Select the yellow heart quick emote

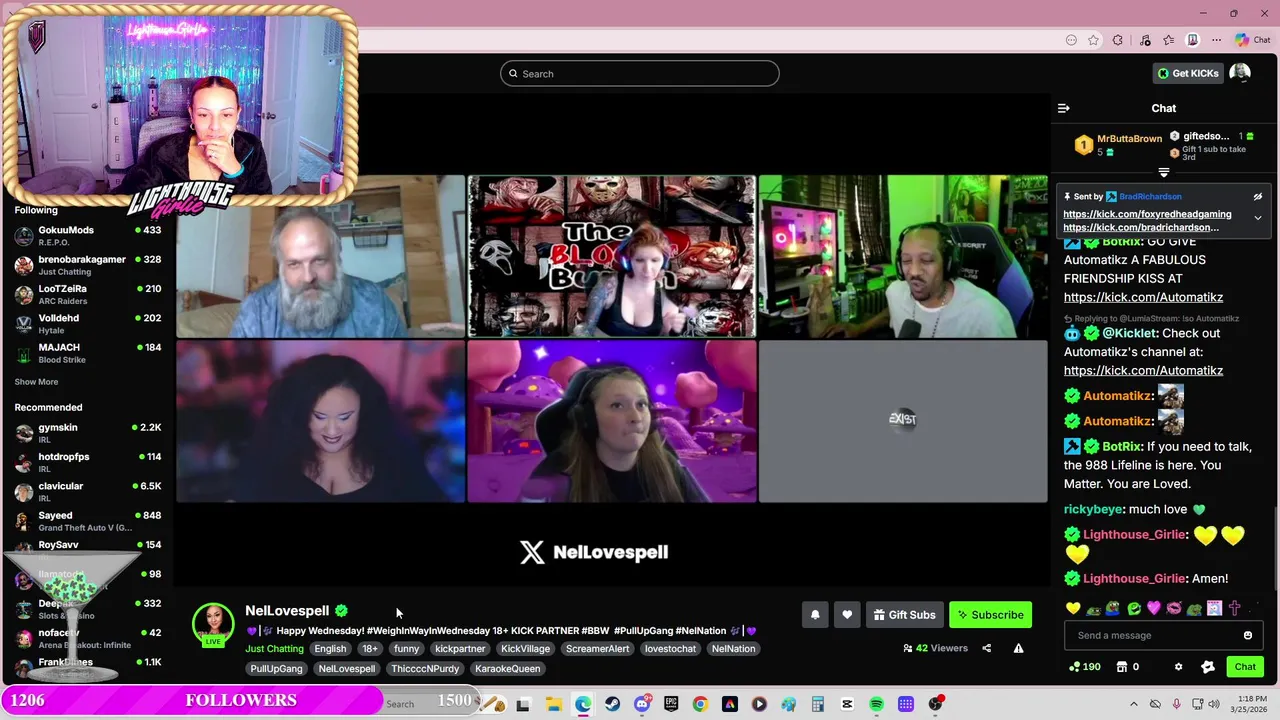1073,608
